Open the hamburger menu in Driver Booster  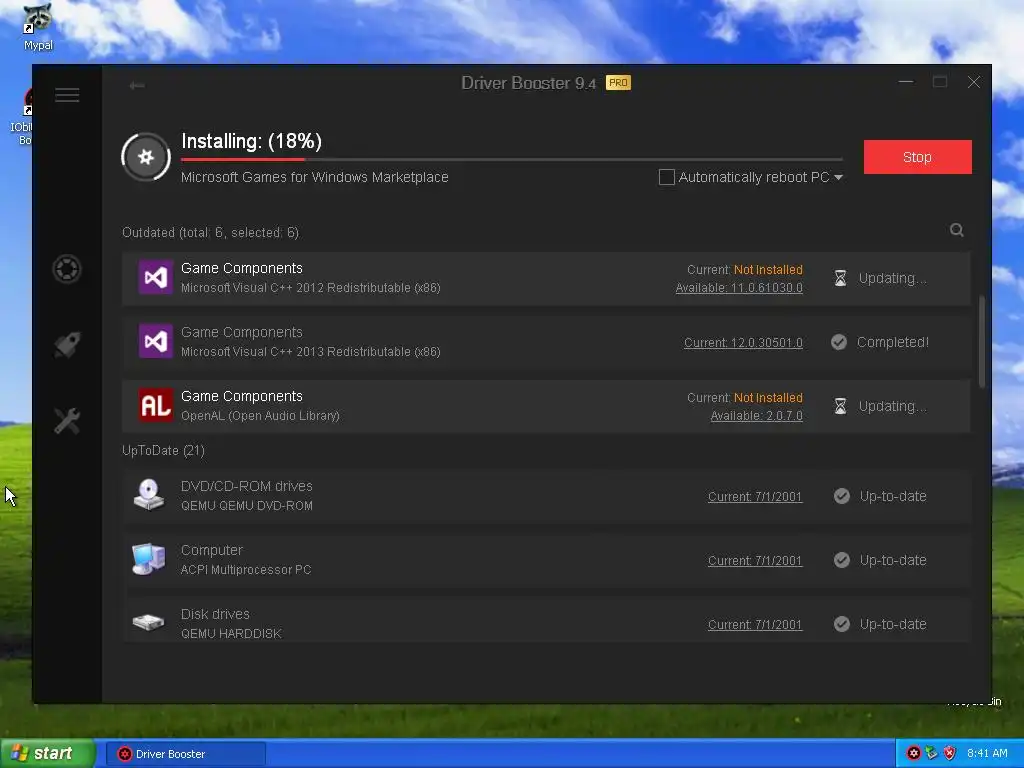coord(67,95)
